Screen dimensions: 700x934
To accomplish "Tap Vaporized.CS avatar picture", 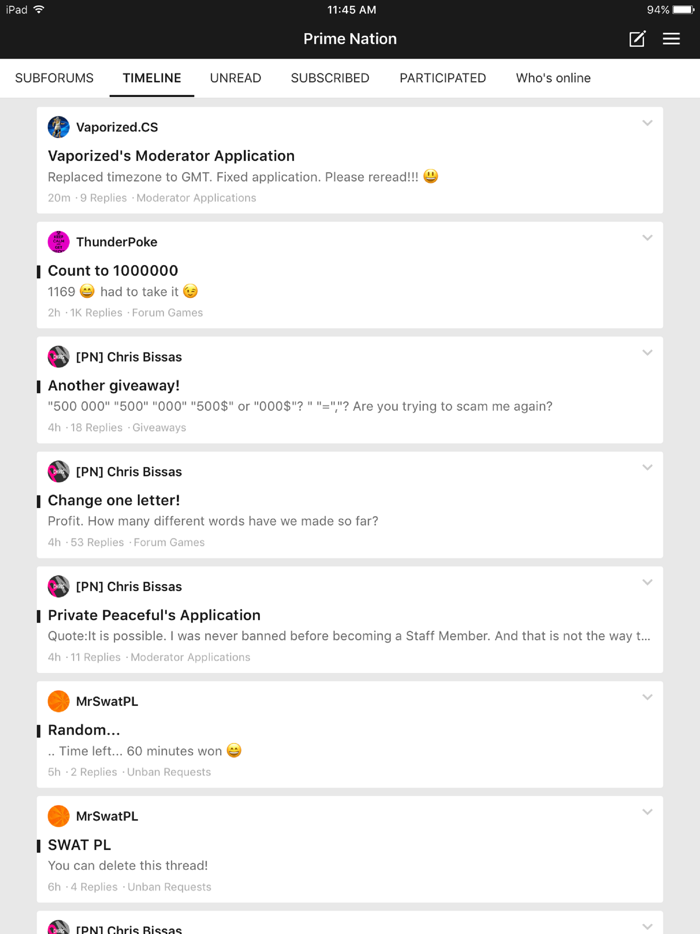I will click(59, 127).
